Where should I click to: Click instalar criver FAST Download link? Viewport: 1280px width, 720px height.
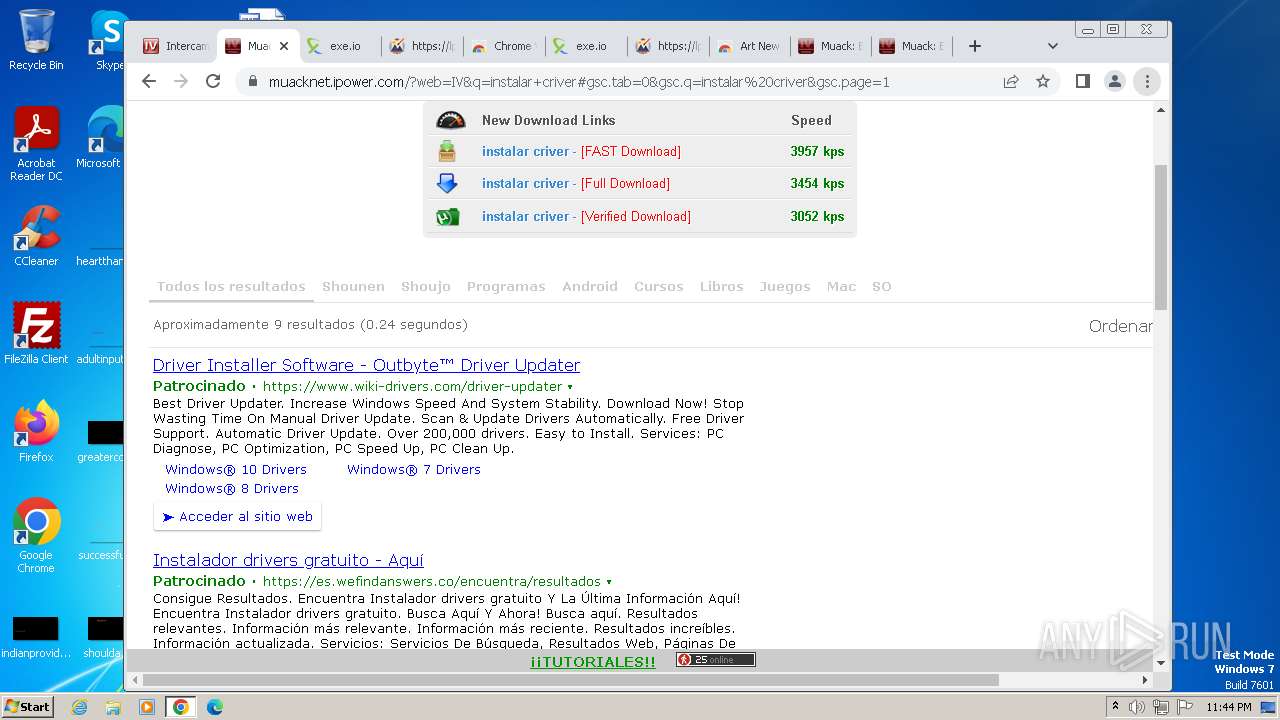[581, 151]
